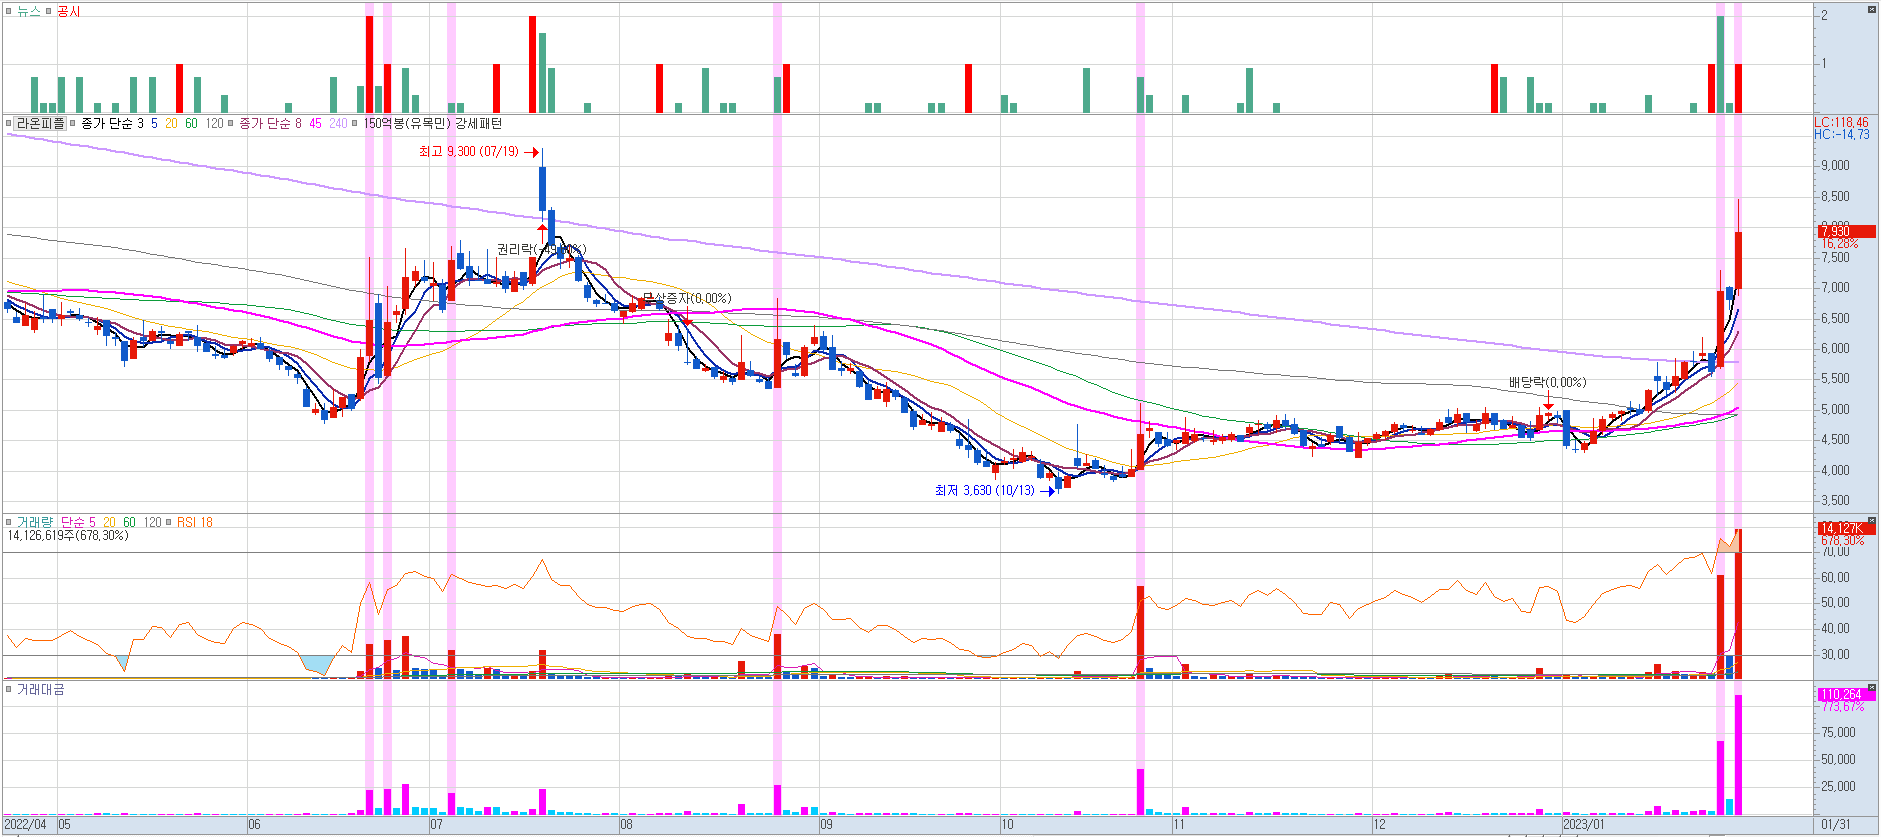Click the magenta 45 moving average period
1881x837 pixels.
coord(315,123)
